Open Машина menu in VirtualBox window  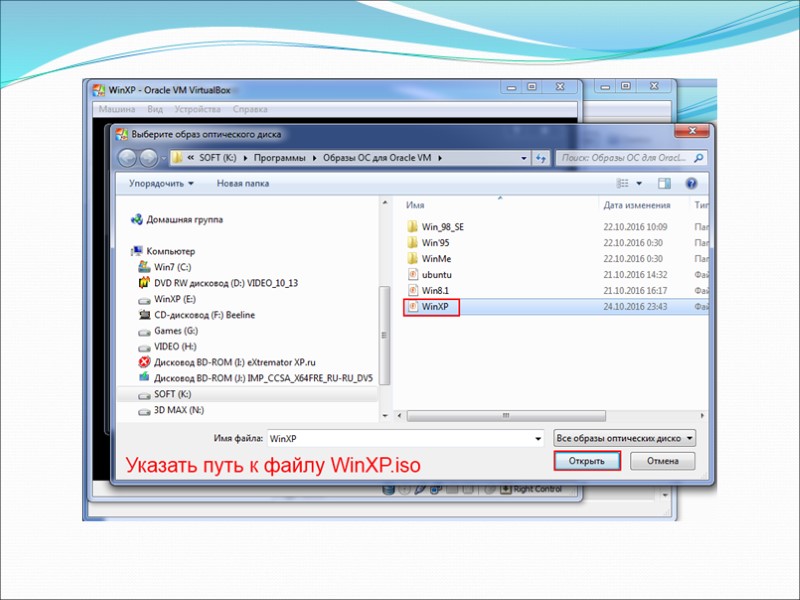(117, 109)
